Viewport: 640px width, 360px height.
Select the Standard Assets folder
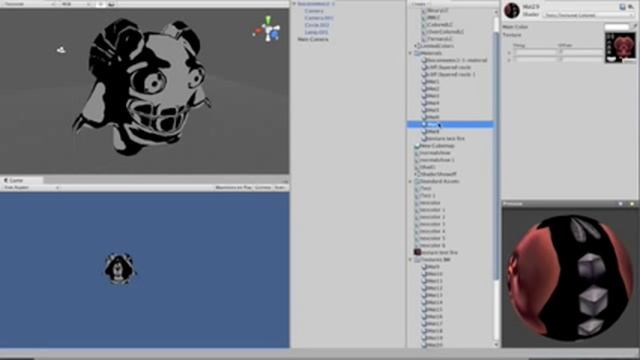click(x=437, y=181)
